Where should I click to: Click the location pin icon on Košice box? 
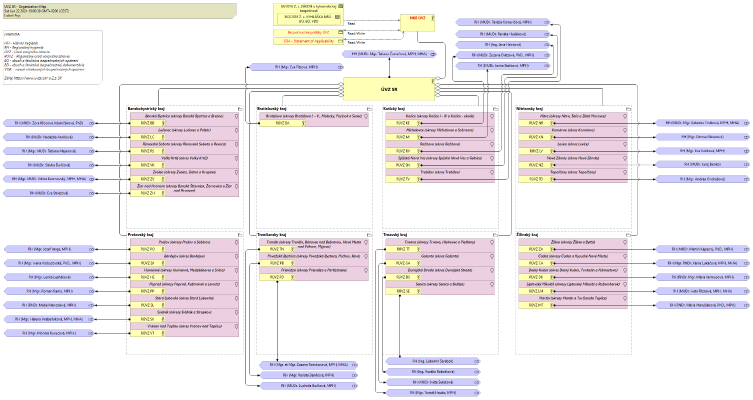point(492,116)
